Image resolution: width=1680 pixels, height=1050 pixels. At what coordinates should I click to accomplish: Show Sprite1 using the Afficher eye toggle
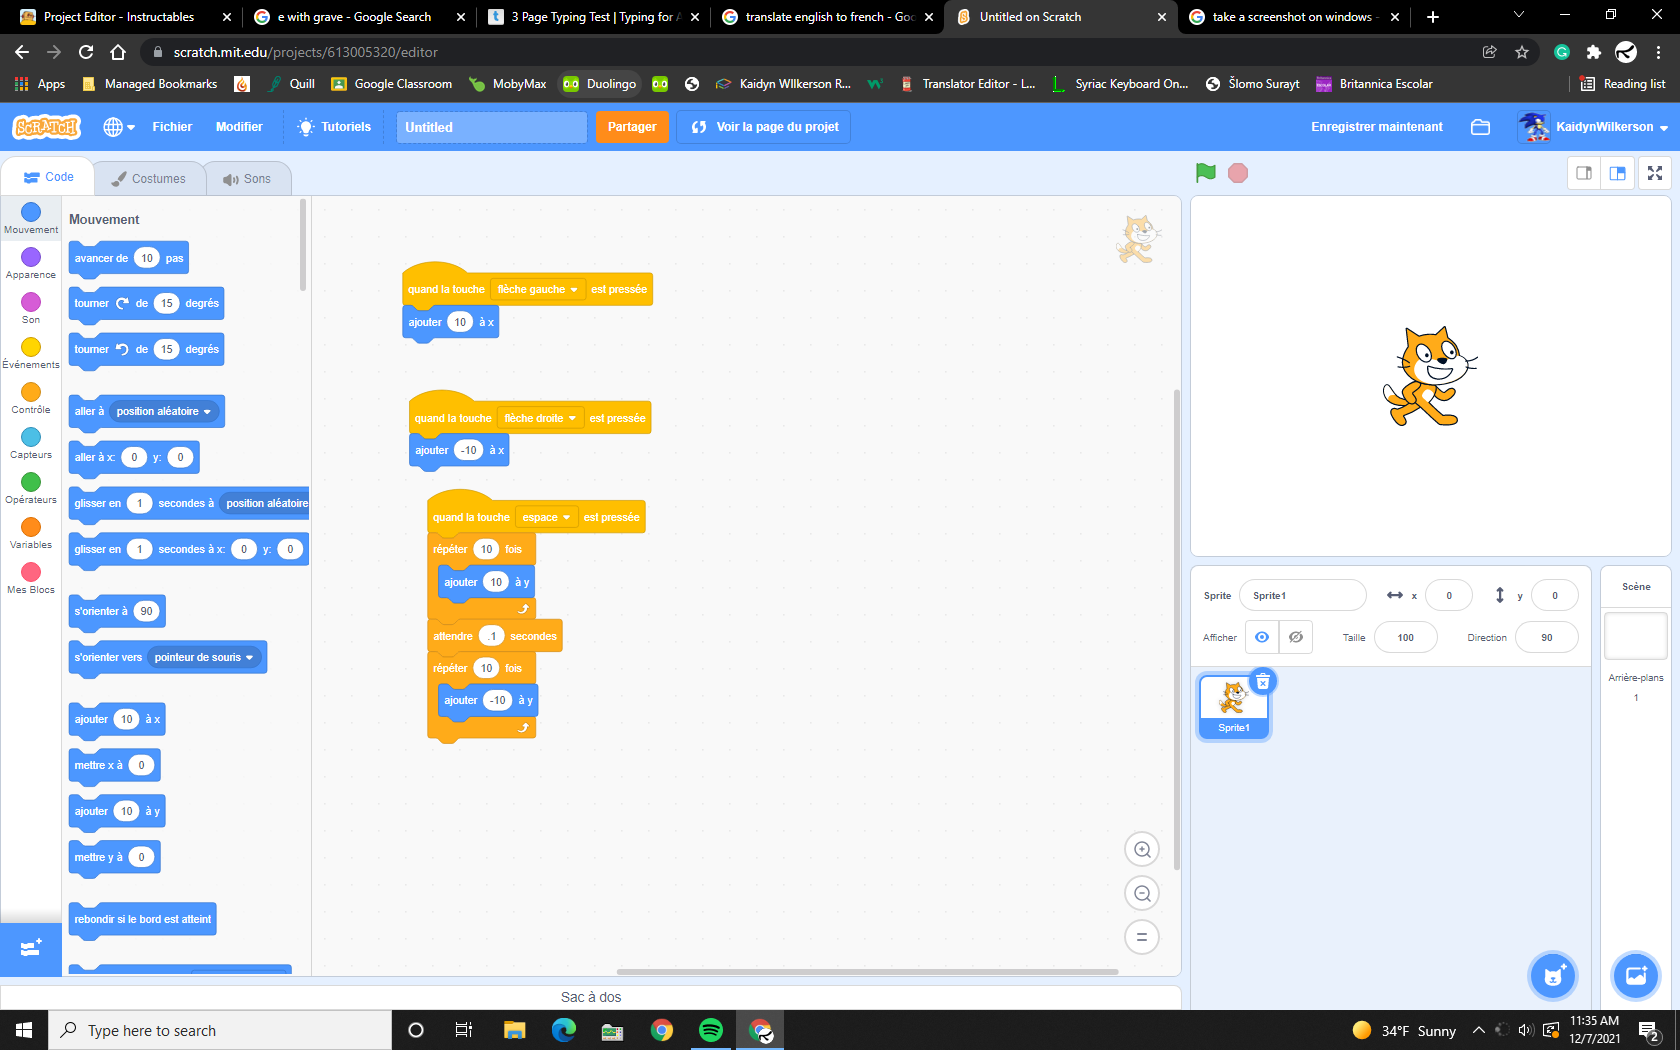point(1261,637)
